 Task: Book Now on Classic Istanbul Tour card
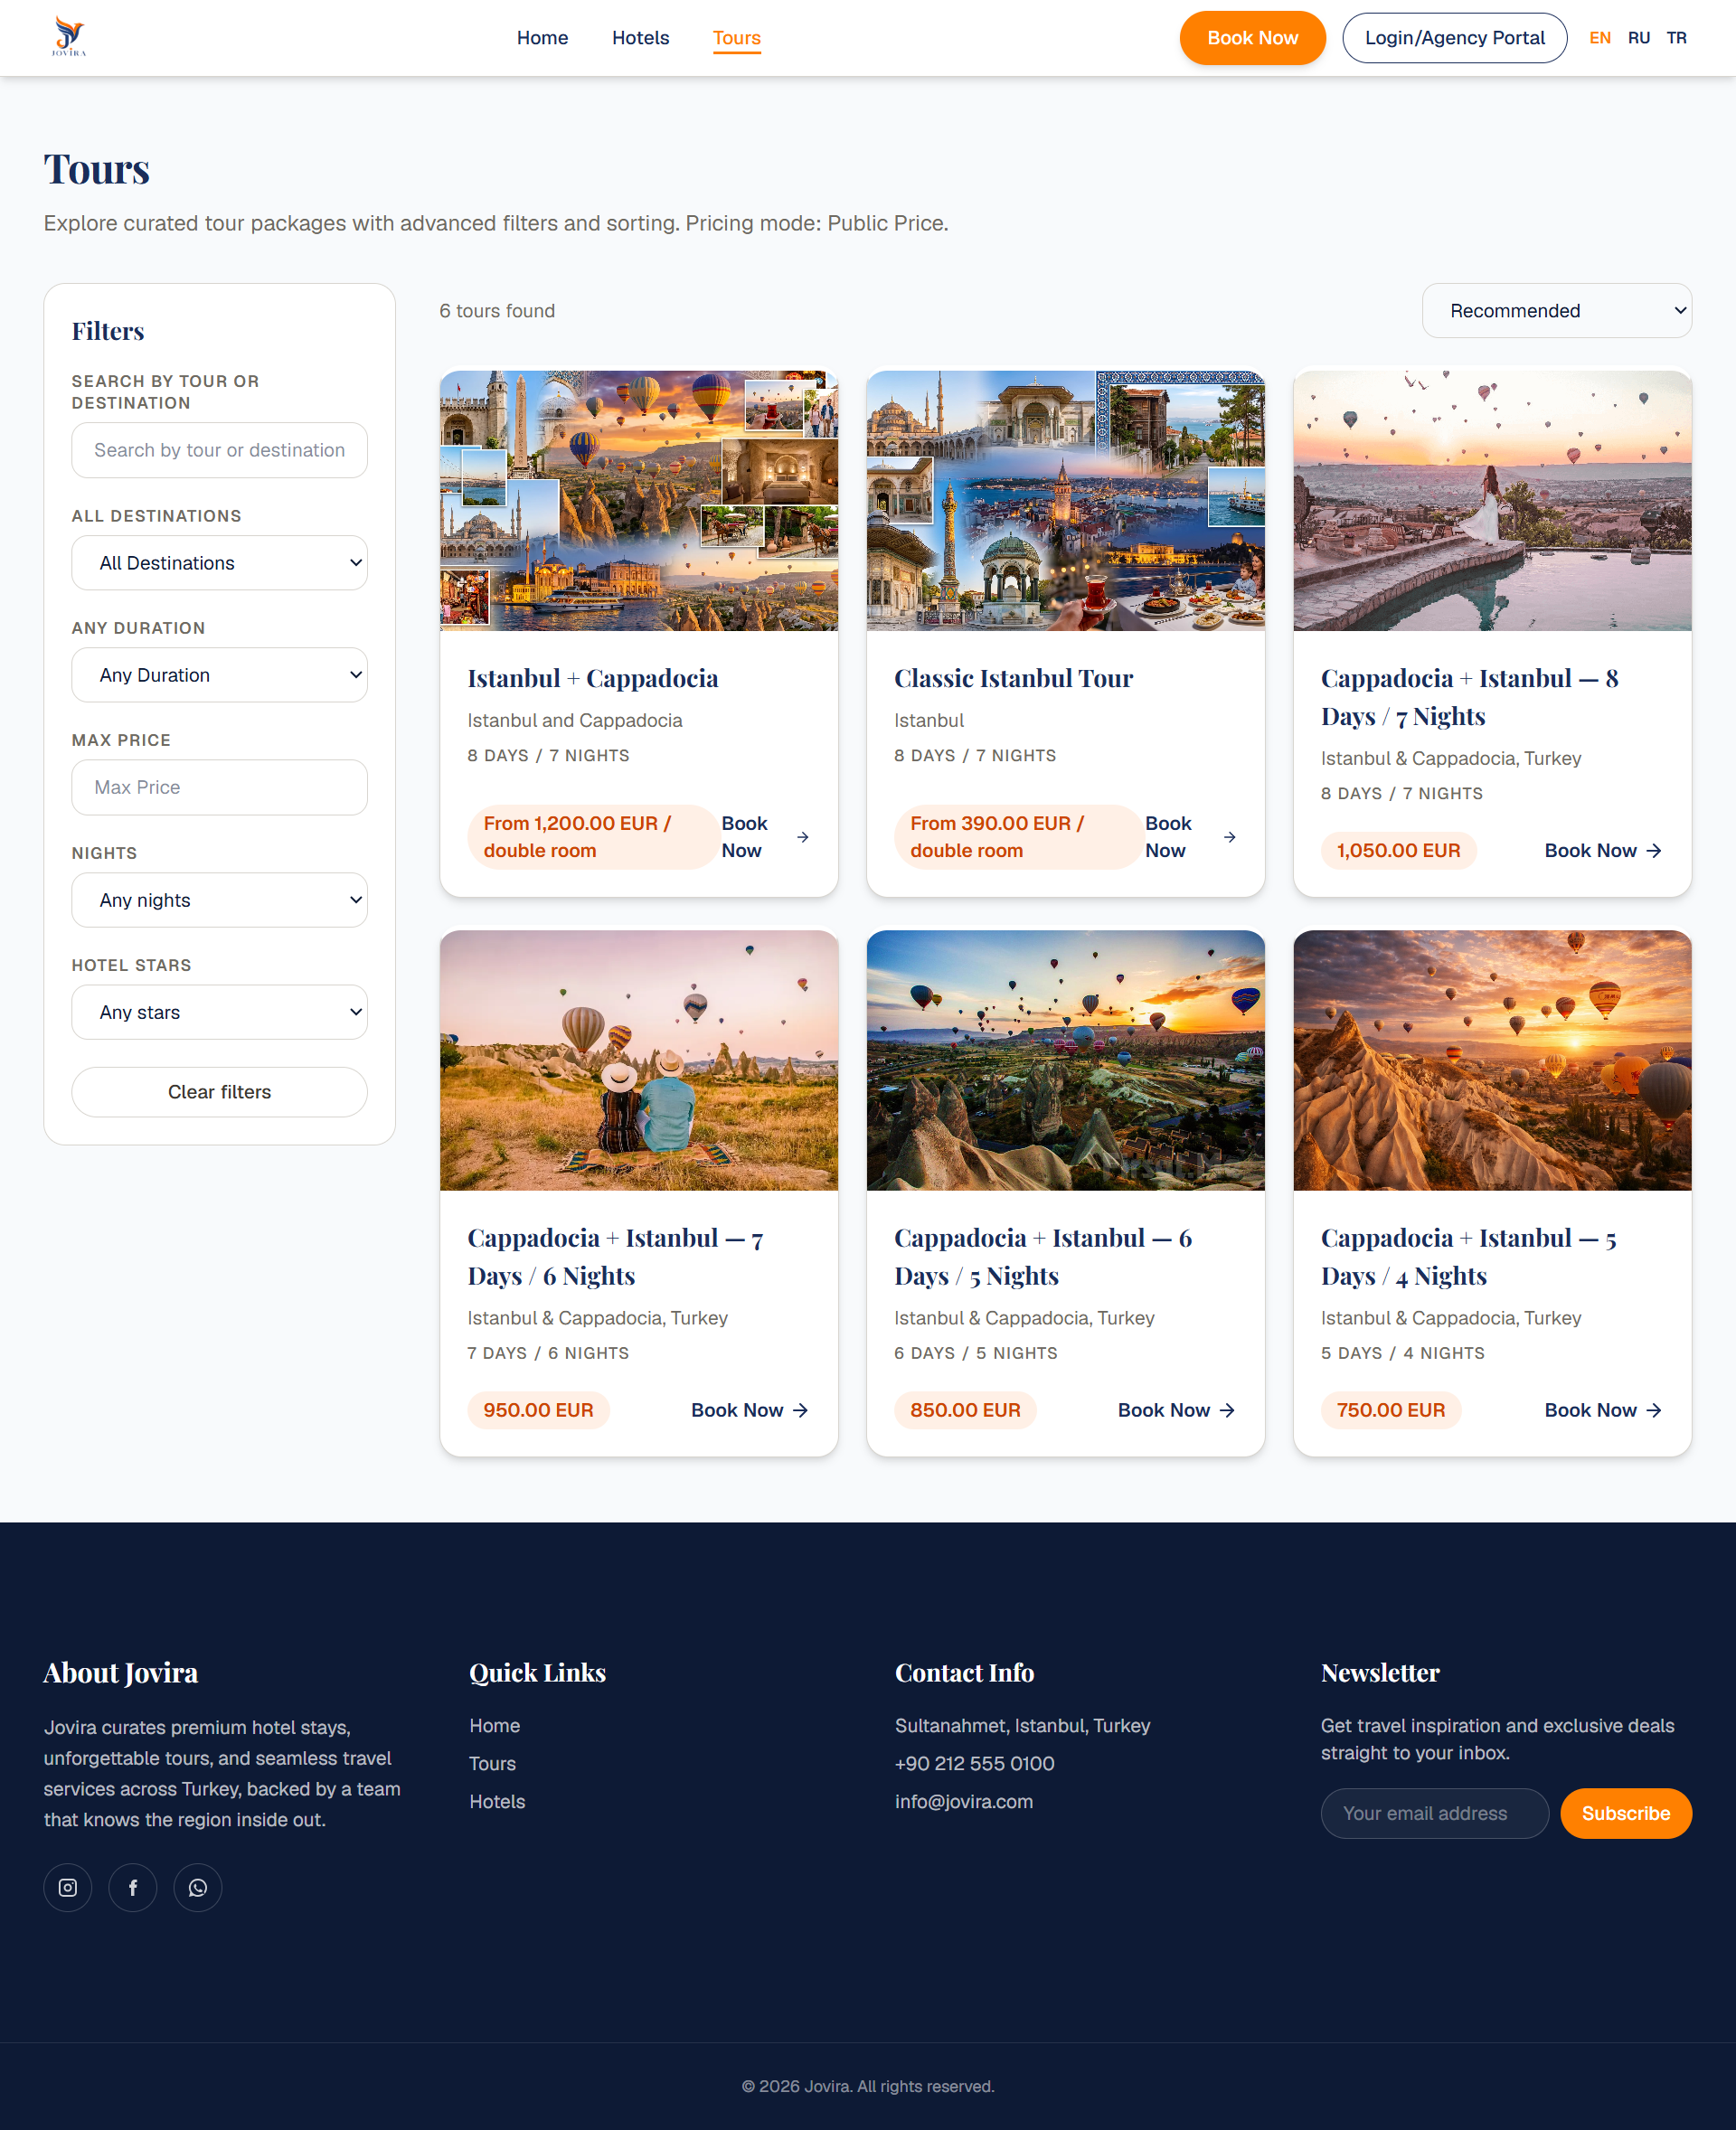click(1190, 837)
